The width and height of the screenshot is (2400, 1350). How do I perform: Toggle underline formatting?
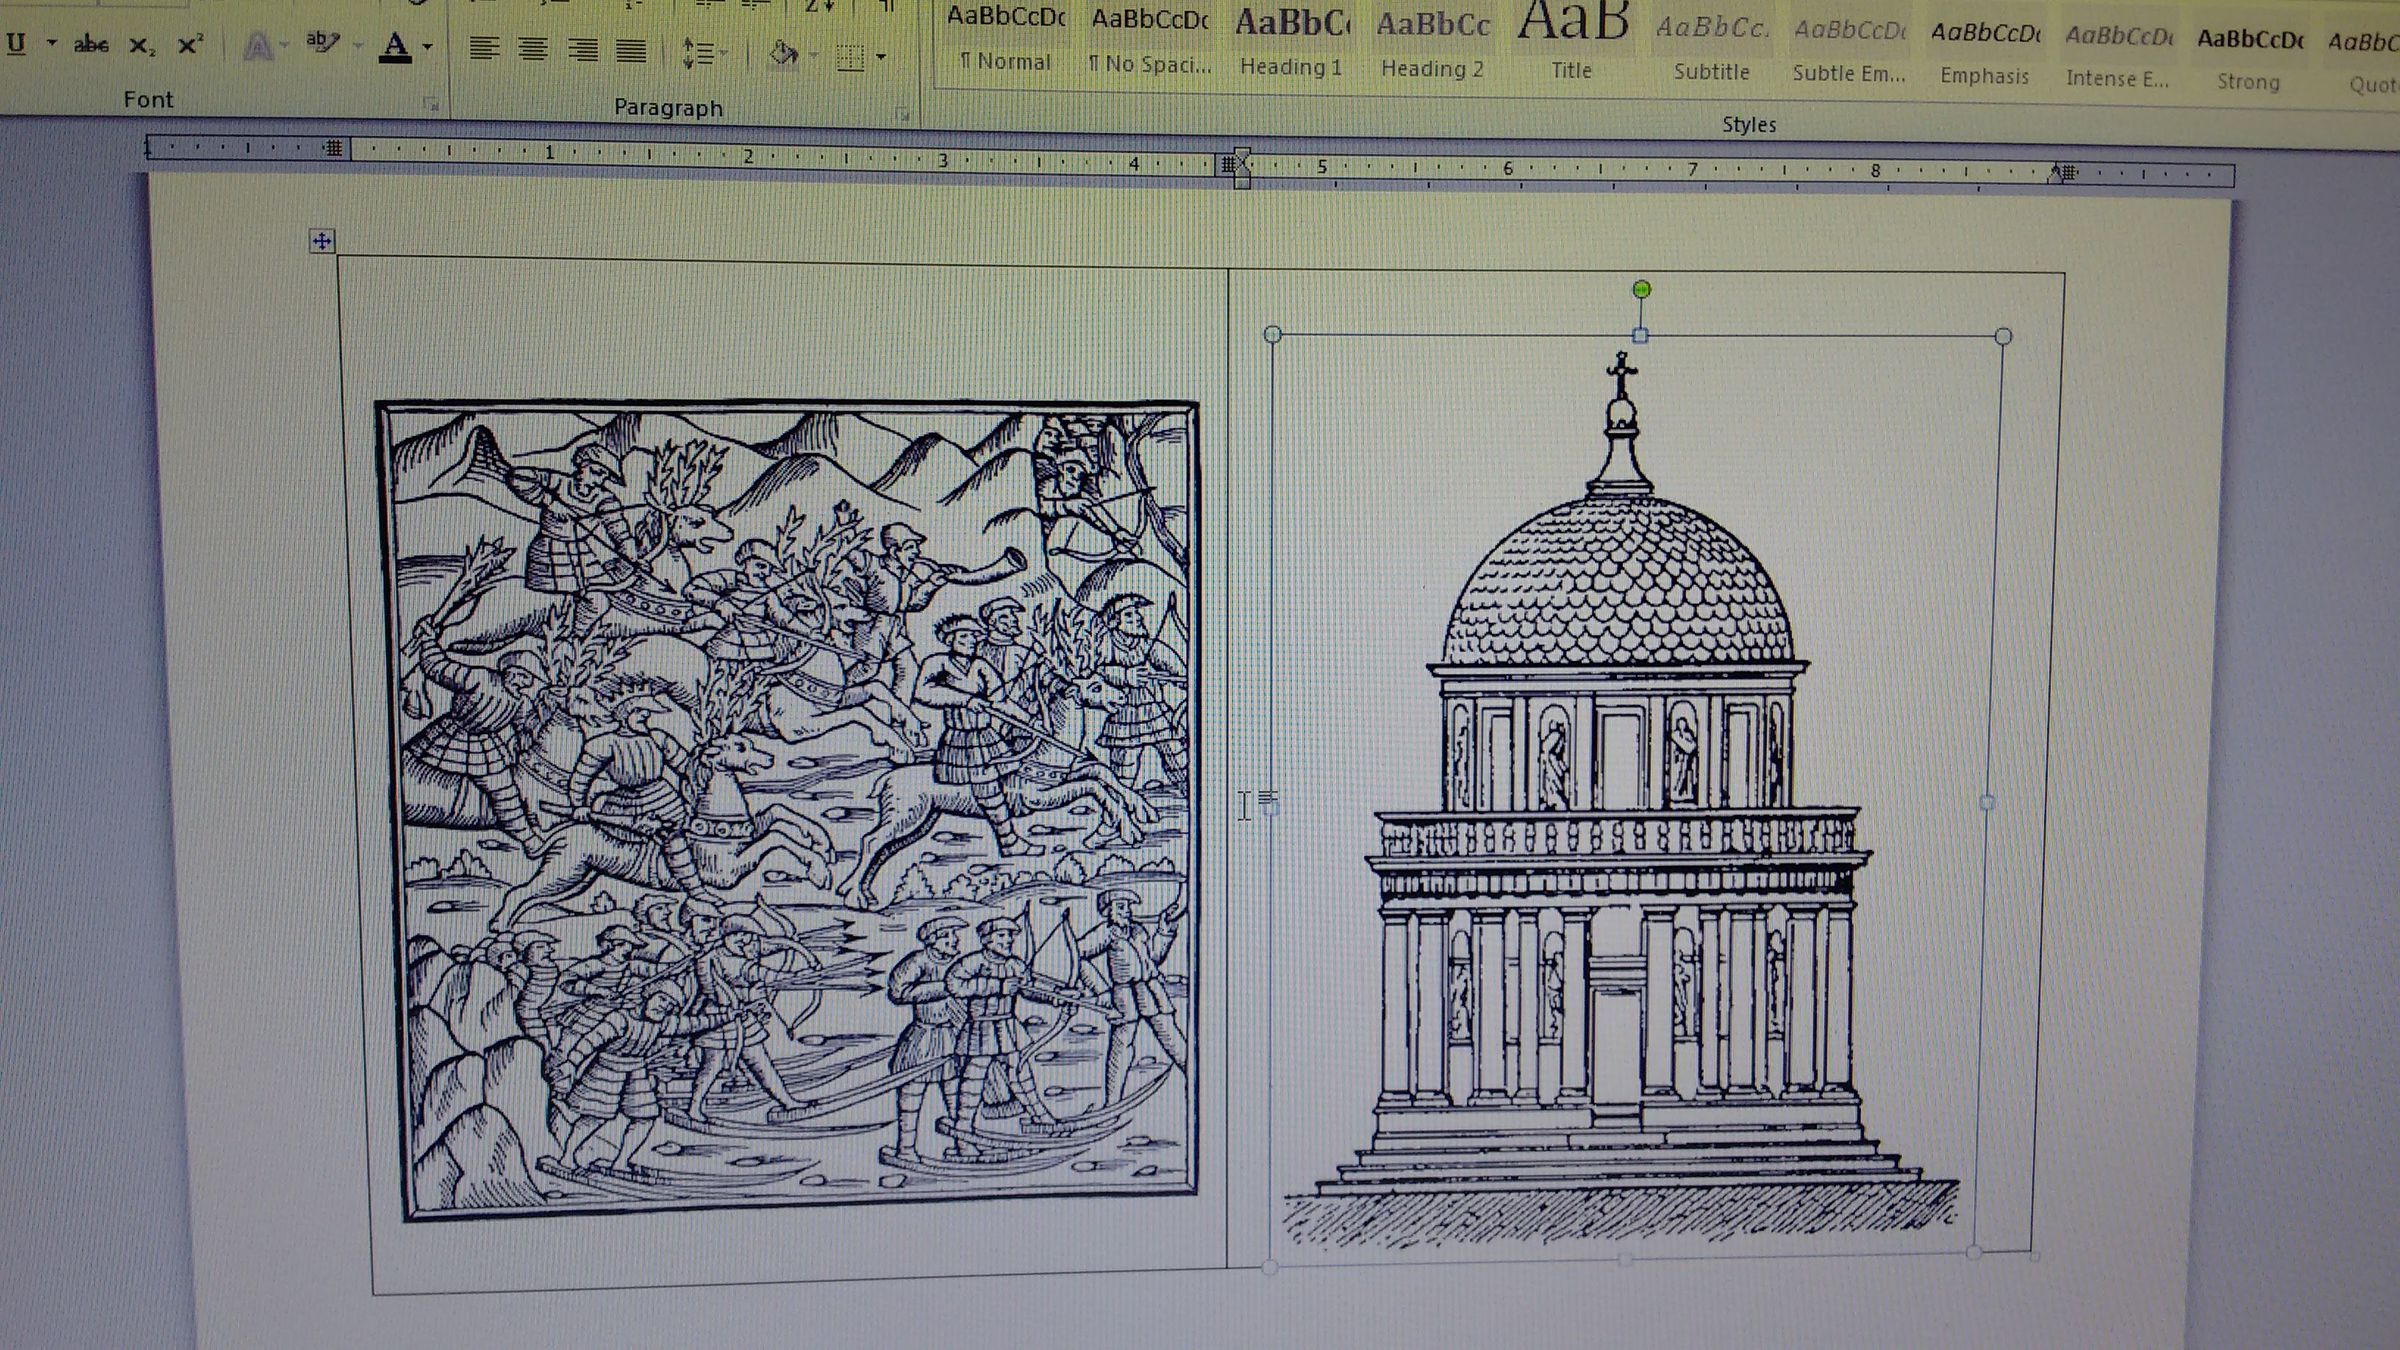pos(16,44)
